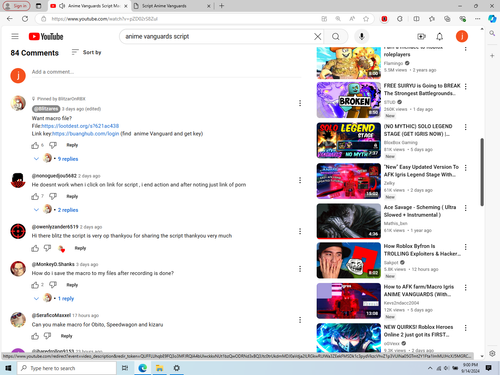Like the comment by nonoguedjou5682
This screenshot has width=500, height=375.
35,196
